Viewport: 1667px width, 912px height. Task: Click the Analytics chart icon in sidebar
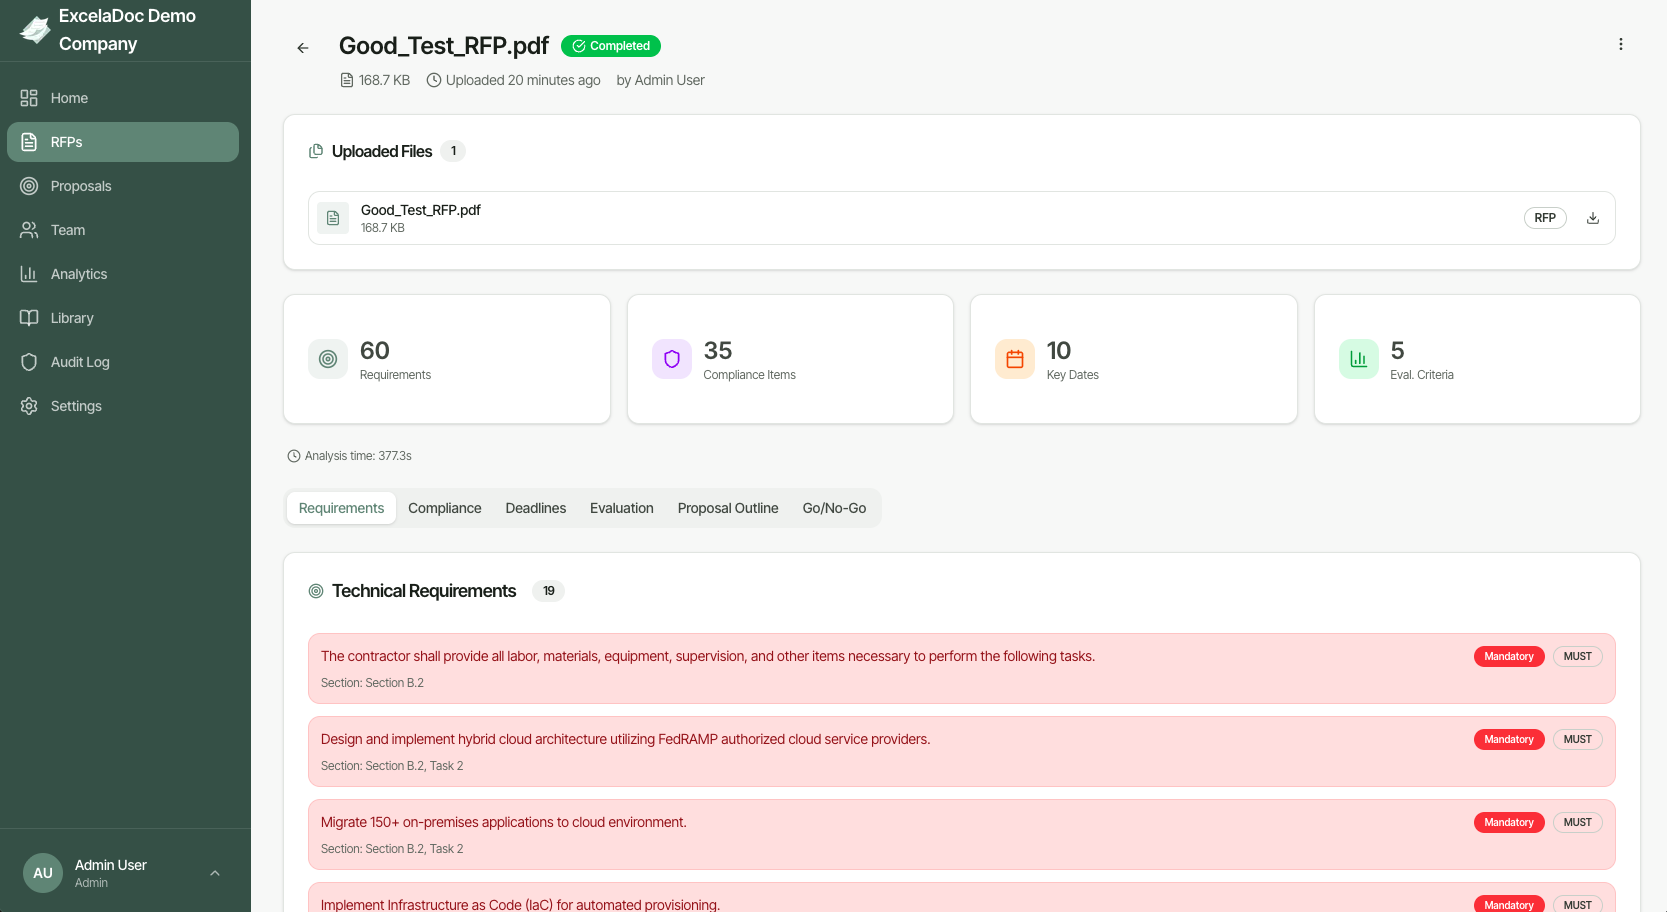pyautogui.click(x=29, y=274)
